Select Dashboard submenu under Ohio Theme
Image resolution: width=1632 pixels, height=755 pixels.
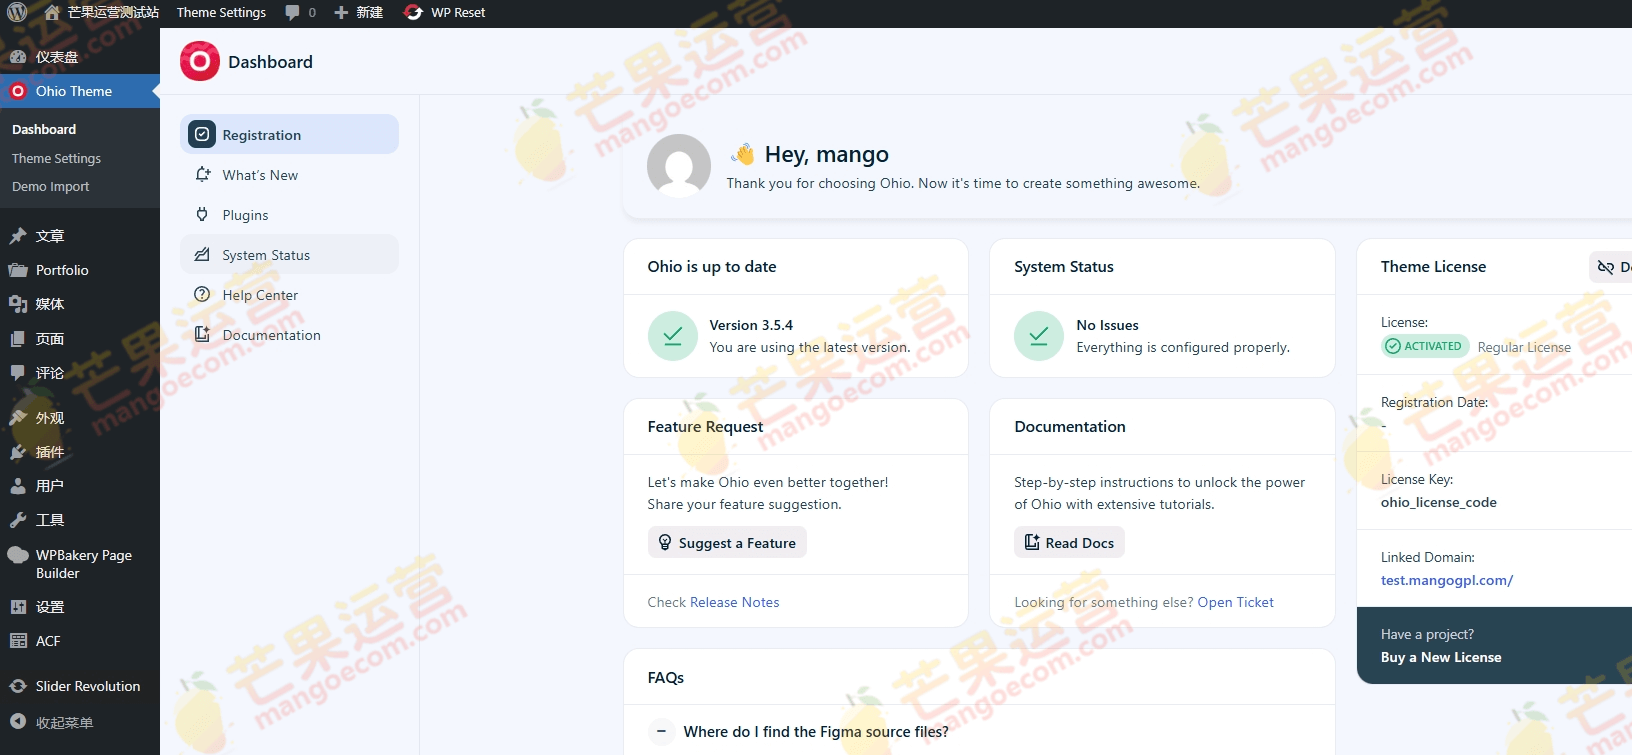click(44, 129)
